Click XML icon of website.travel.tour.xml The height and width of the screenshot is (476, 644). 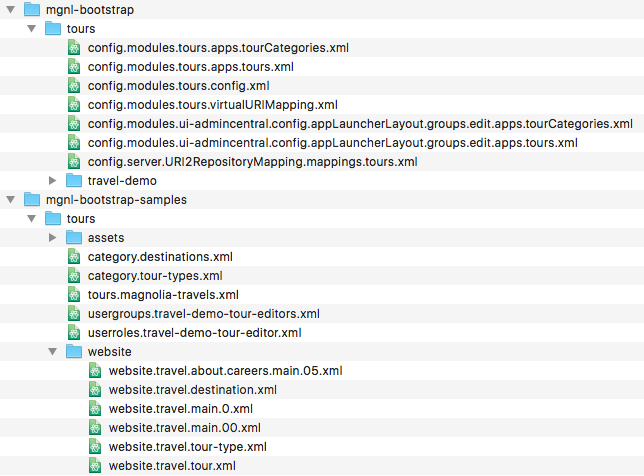click(x=95, y=466)
